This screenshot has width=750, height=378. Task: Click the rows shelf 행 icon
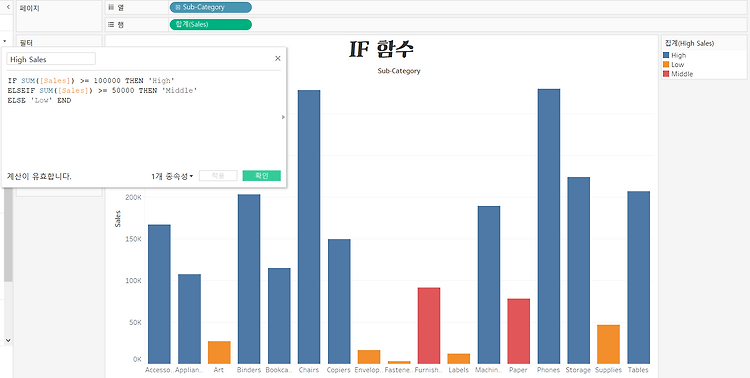(111, 24)
